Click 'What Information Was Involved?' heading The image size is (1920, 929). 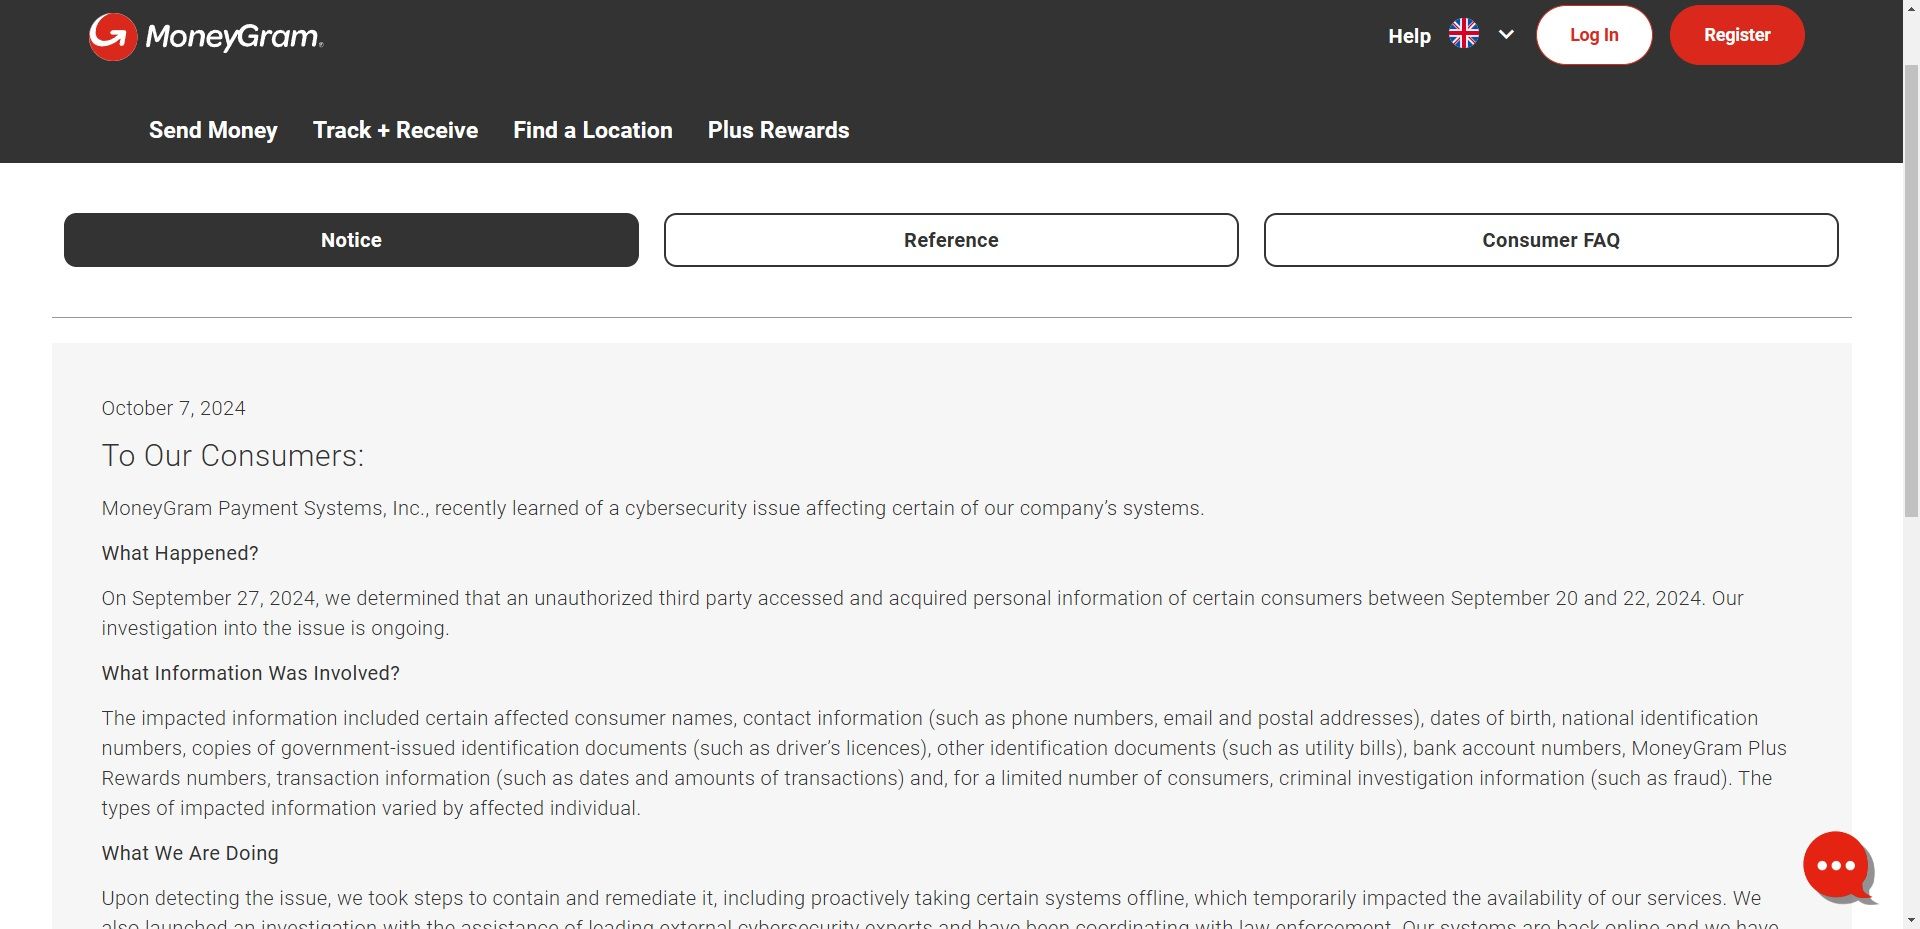tap(250, 673)
